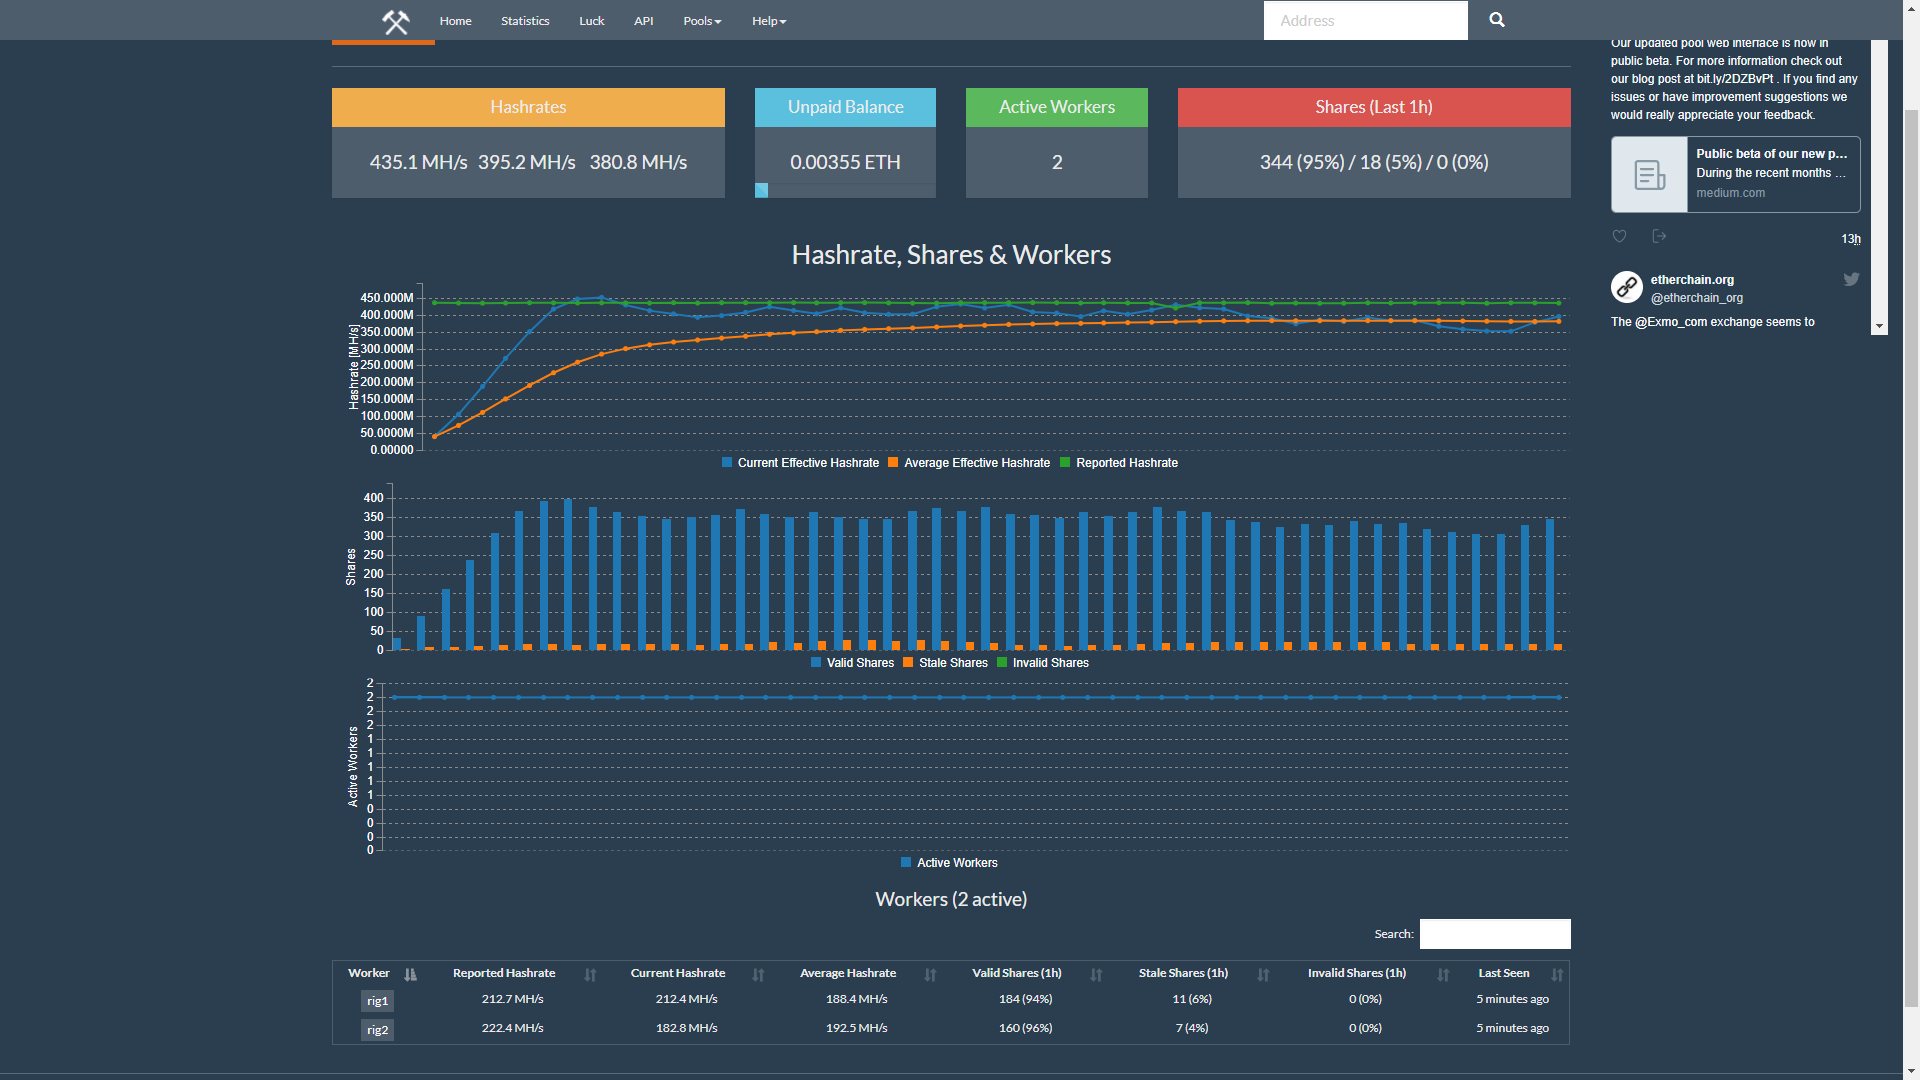This screenshot has width=1920, height=1080.
Task: Click rig2 current hashrate 182.8 MH/s
Action: pos(686,1028)
